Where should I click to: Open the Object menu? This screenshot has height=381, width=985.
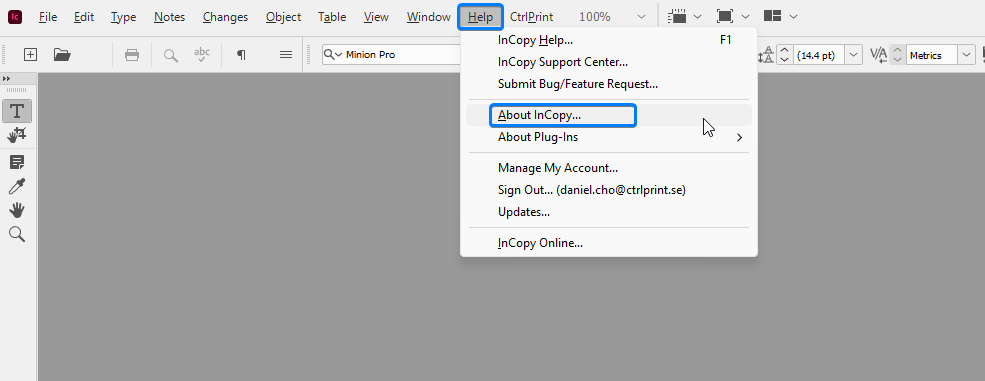(x=283, y=17)
